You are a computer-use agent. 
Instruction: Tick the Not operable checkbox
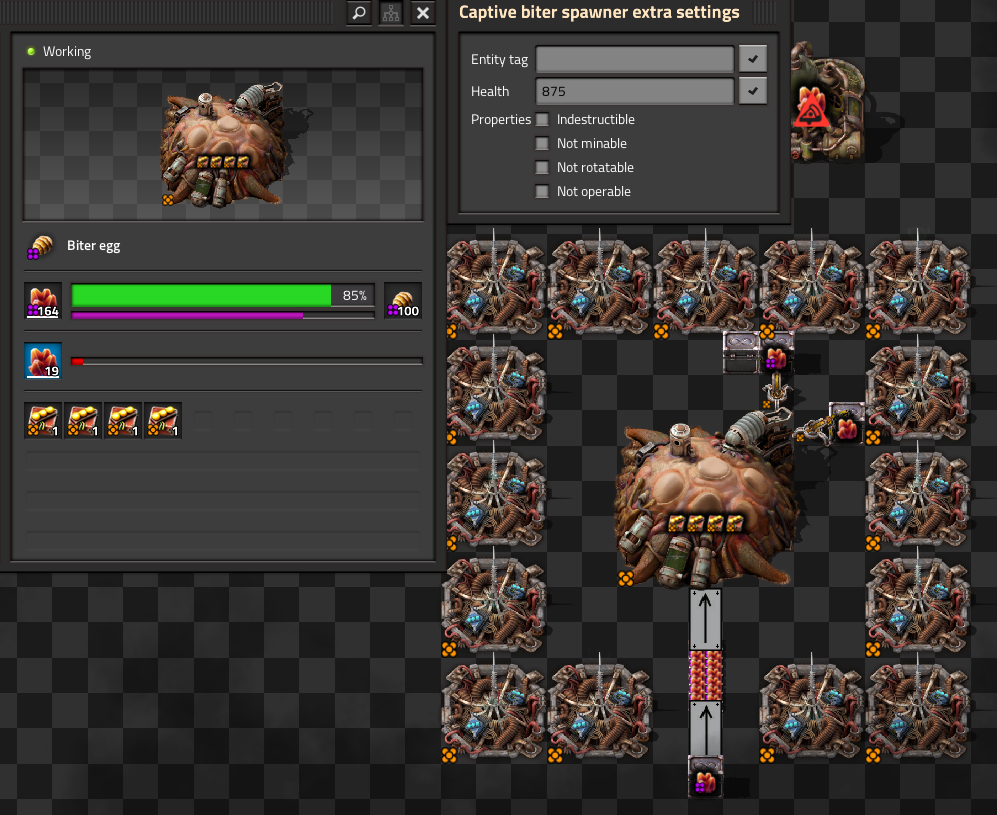[x=542, y=192]
